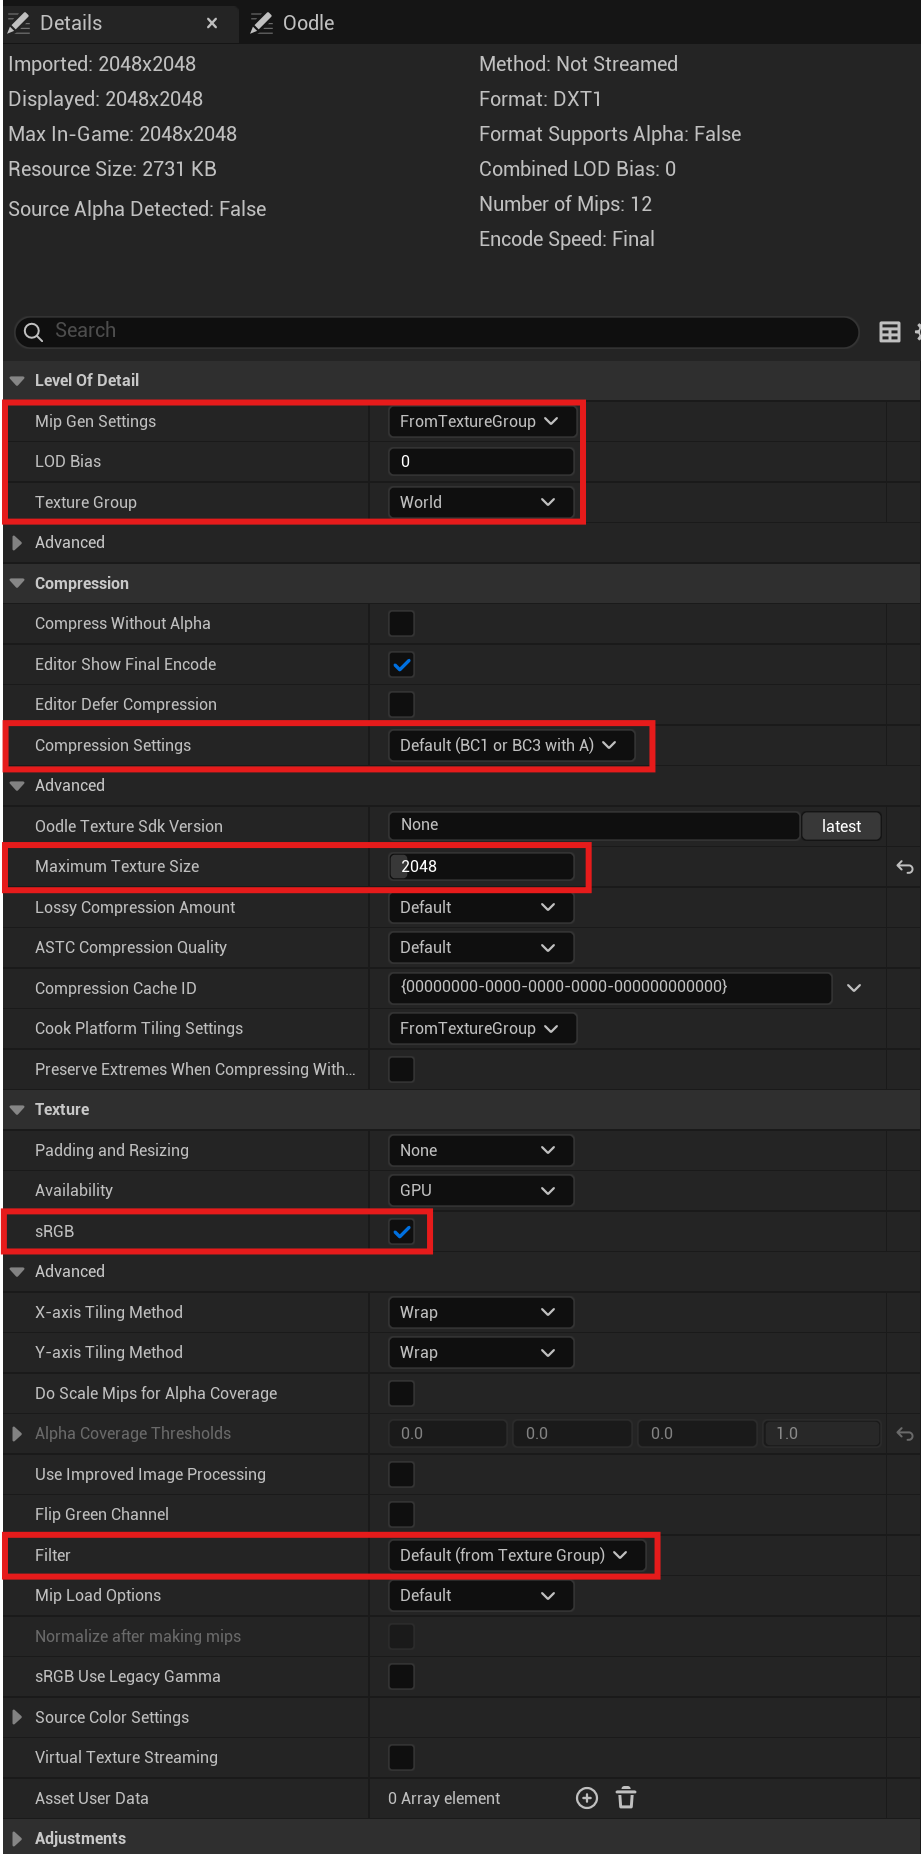Open ASTC Compression Quality dropdown
The width and height of the screenshot is (921, 1854).
pyautogui.click(x=481, y=947)
